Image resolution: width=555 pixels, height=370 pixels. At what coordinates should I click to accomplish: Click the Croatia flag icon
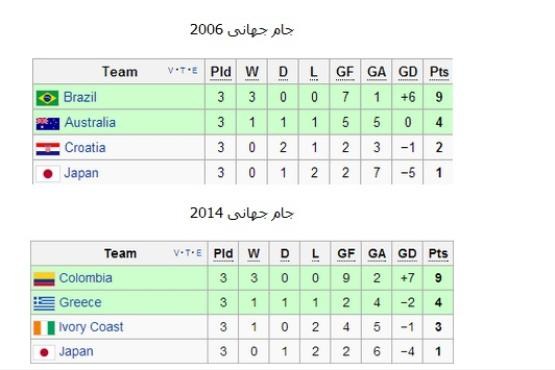[x=48, y=149]
